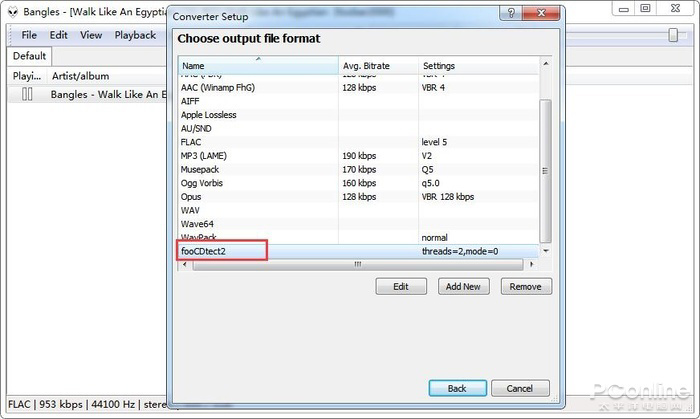Select the fooCDtect2 entry
The image size is (700, 419).
point(358,251)
